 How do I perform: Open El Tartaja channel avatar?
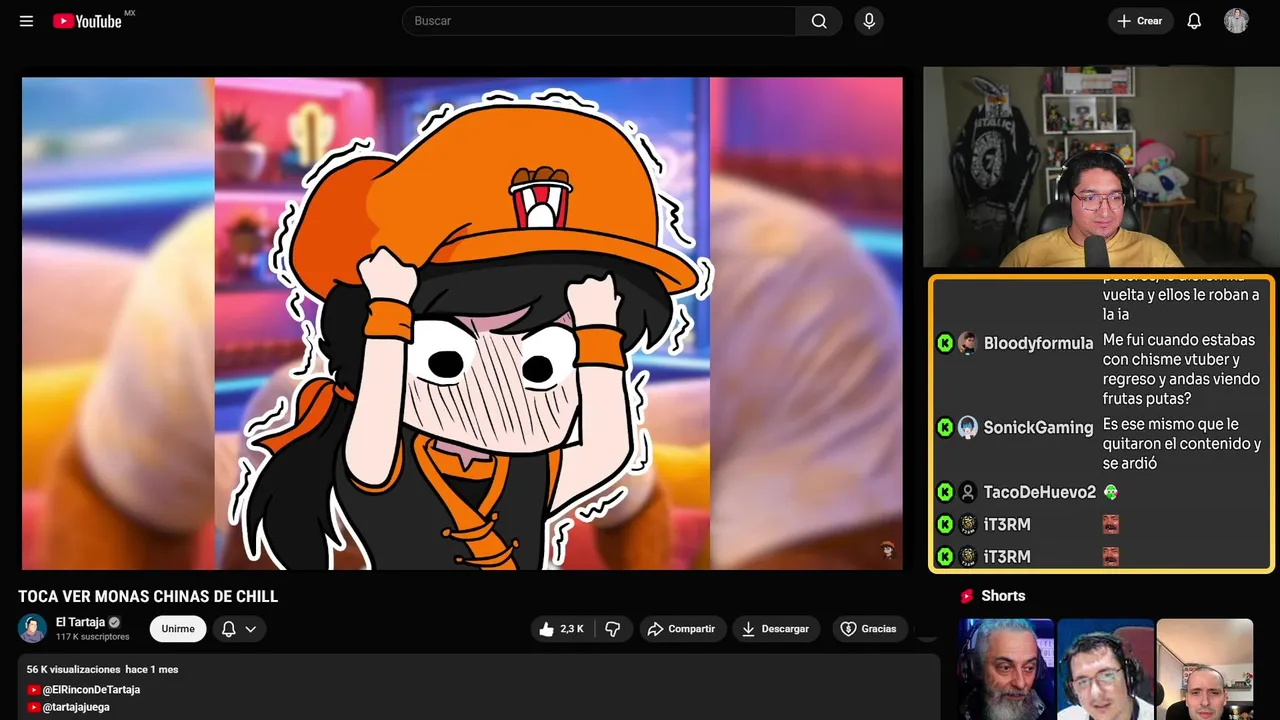(32, 628)
